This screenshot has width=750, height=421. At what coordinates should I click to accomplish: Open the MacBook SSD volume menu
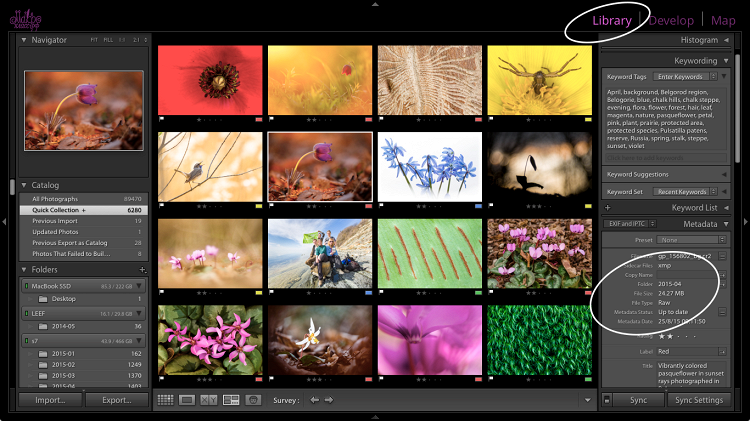(139, 286)
